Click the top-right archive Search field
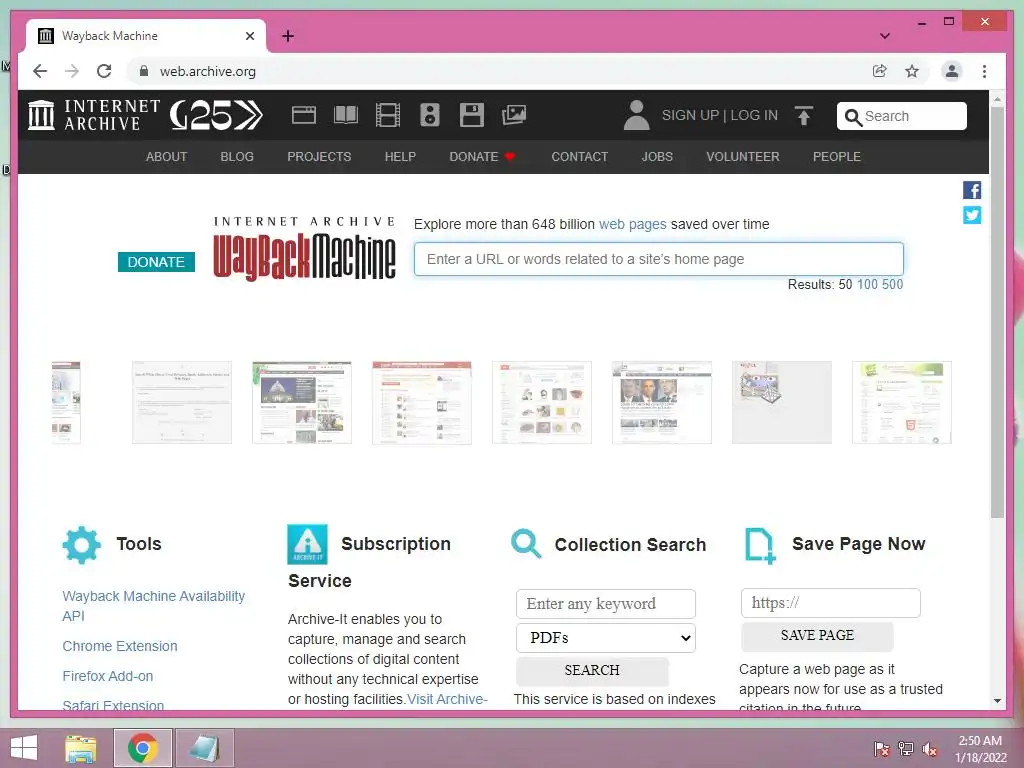1024x768 pixels. pyautogui.click(x=901, y=116)
